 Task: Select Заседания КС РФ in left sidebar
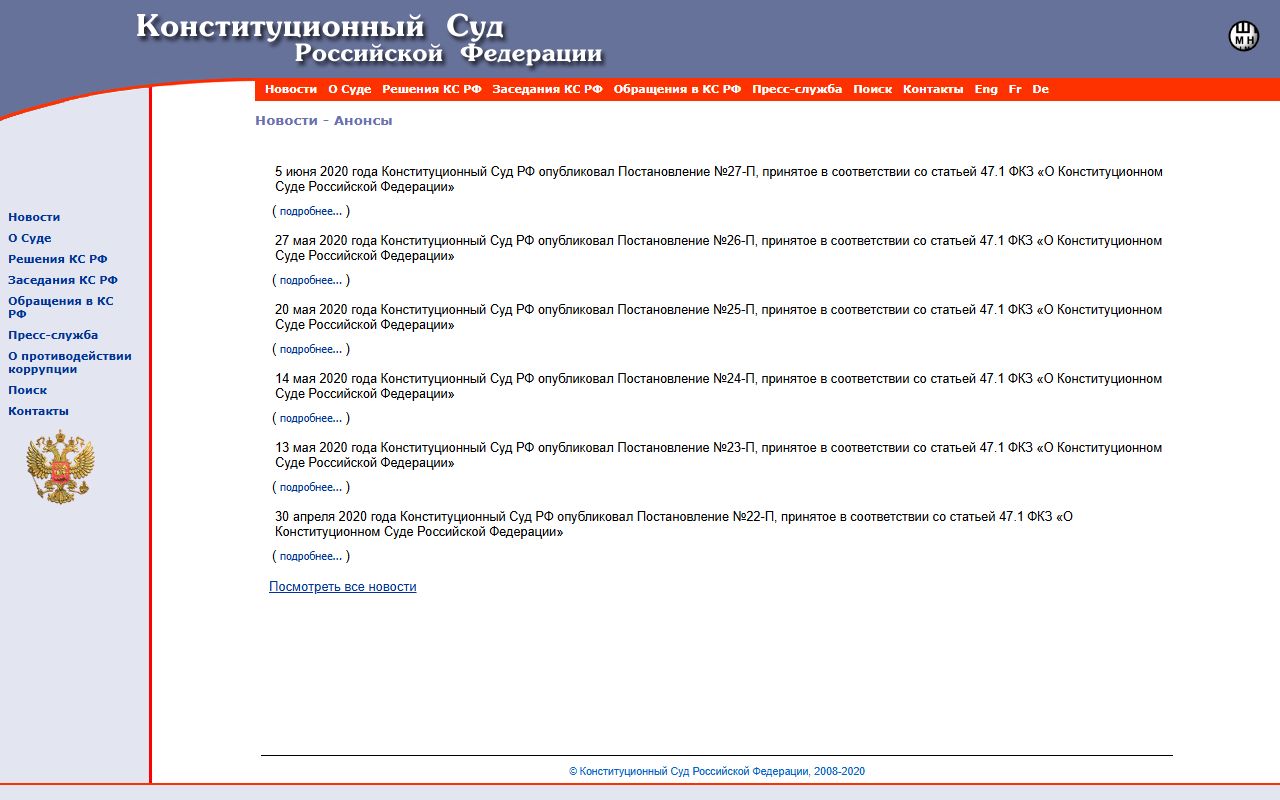coord(63,280)
